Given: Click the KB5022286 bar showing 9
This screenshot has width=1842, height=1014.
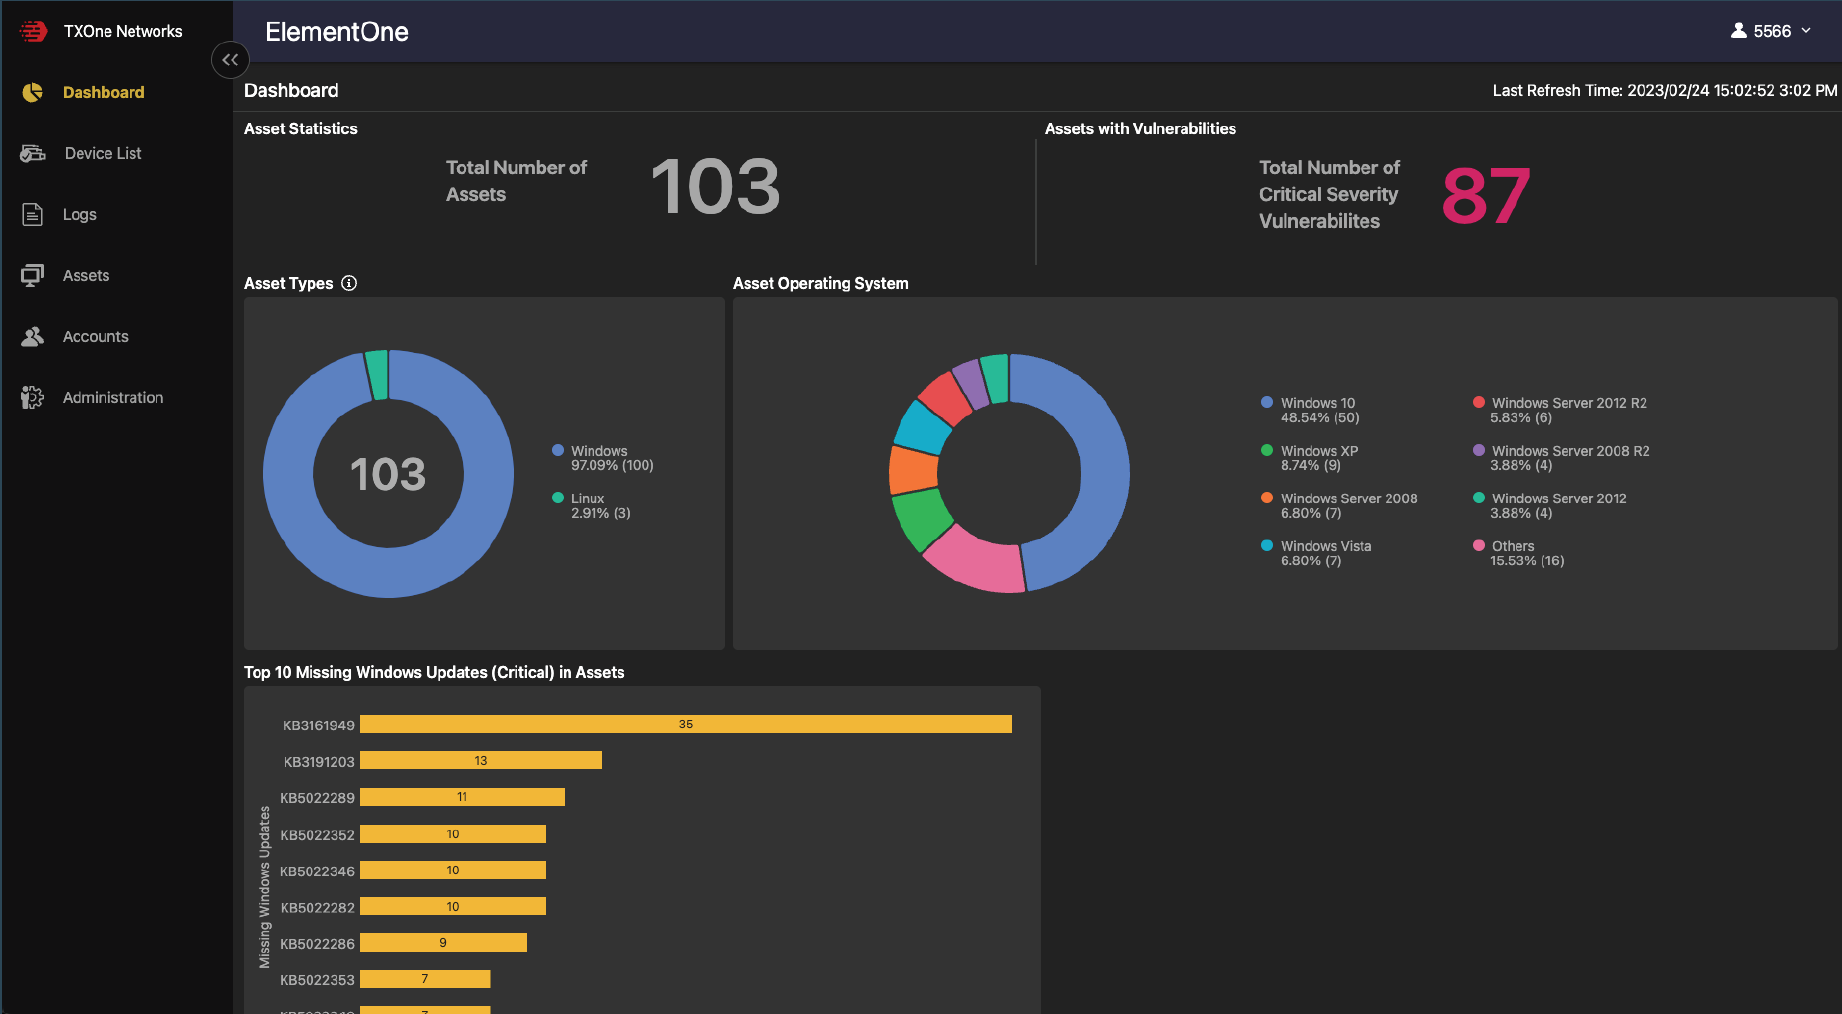Looking at the screenshot, I should [x=443, y=942].
